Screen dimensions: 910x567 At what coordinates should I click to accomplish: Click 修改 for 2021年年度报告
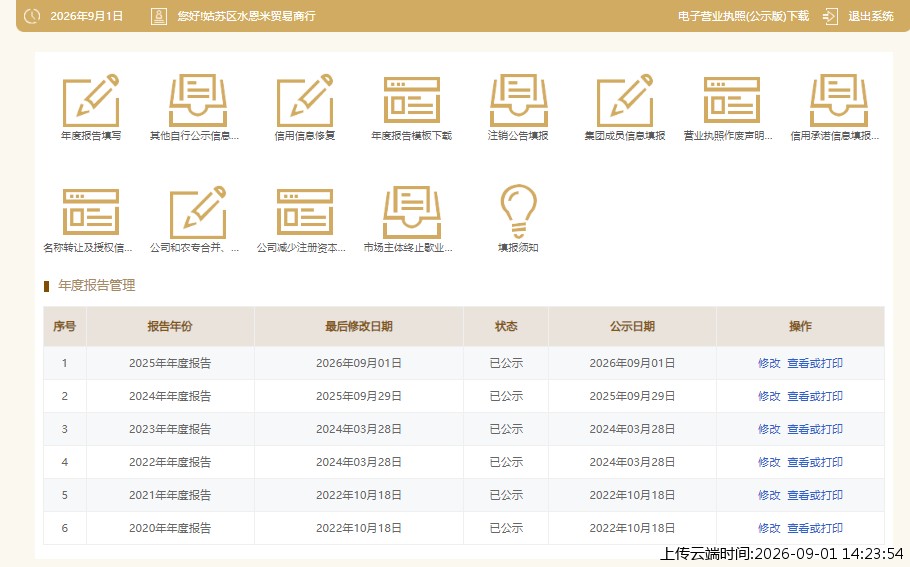pyautogui.click(x=769, y=496)
